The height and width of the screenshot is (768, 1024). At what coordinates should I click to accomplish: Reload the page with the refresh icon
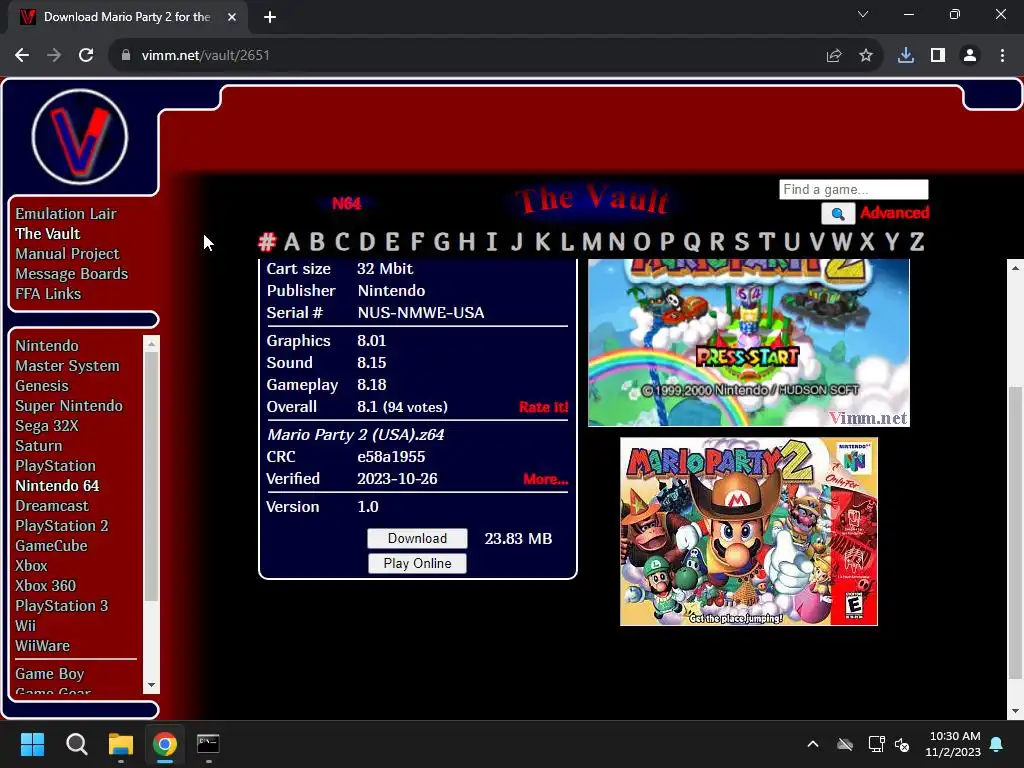click(x=86, y=56)
